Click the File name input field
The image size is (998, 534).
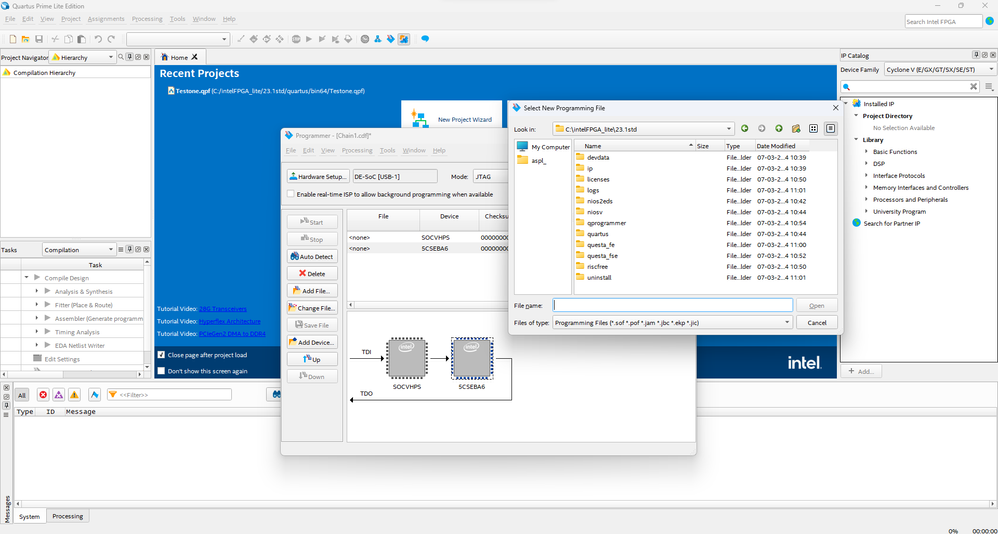click(672, 306)
